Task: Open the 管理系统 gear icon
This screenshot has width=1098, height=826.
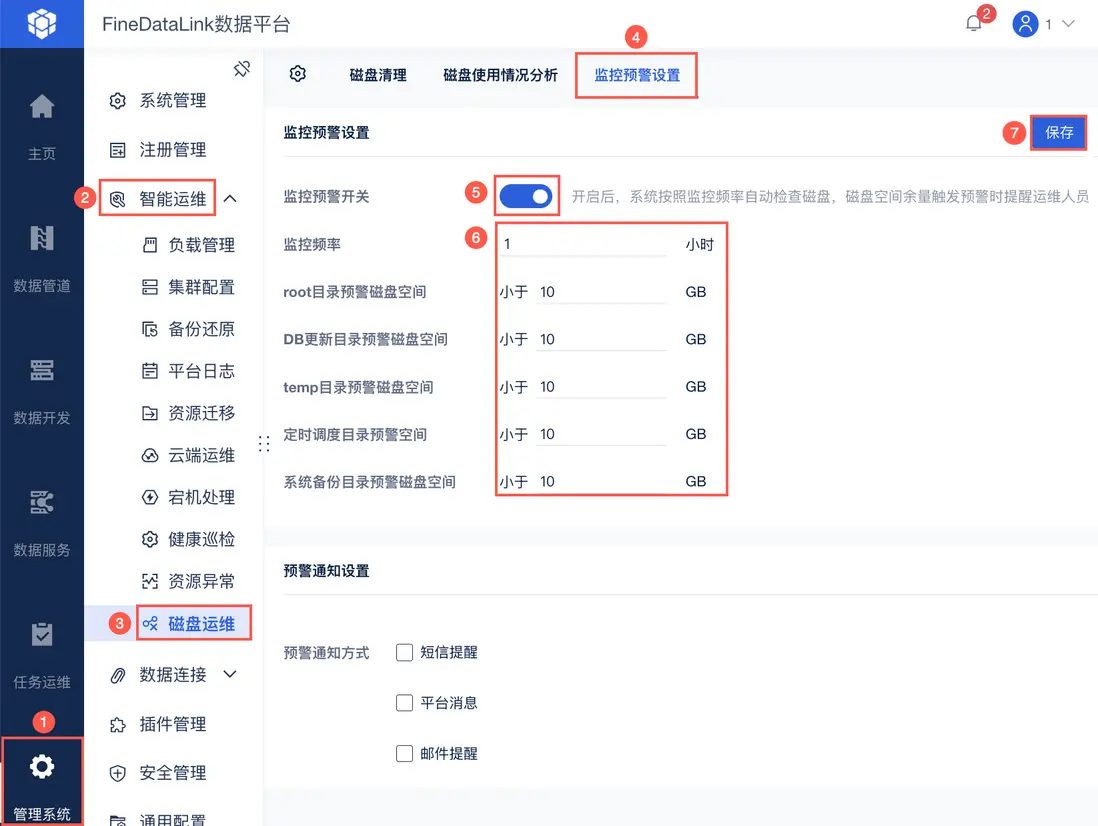Action: (x=41, y=766)
